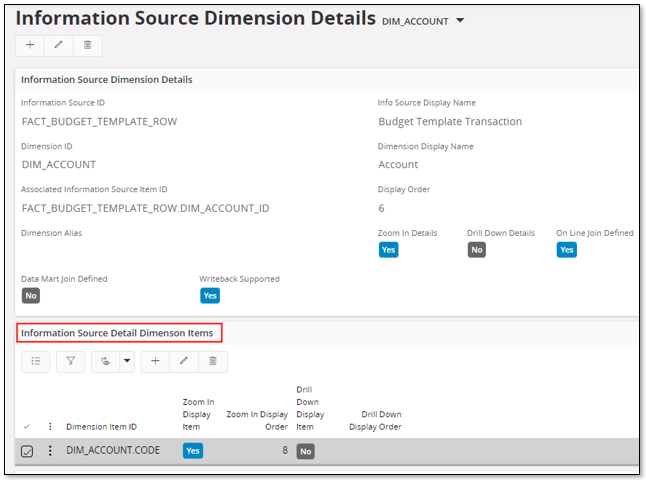The width and height of the screenshot is (646, 480).
Task: Open the three-dot menu on DIM_ACCOUNT.CODE row
Action: [50, 451]
